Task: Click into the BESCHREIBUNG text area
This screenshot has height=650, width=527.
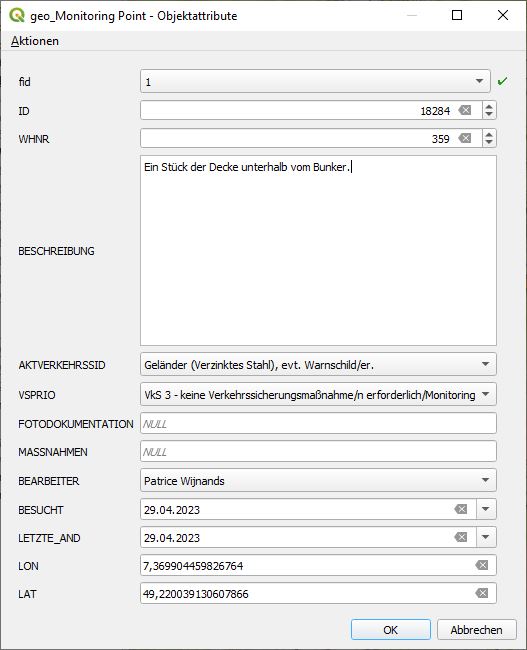Action: click(x=318, y=250)
